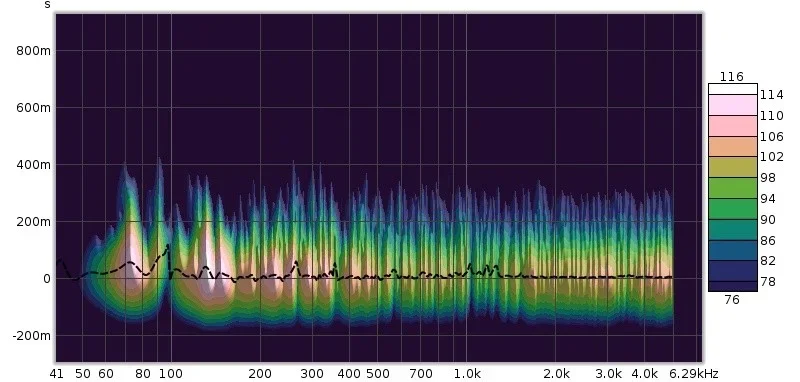800x382 pixels.
Task: Select the teal legend band under 90
Action: pyautogui.click(x=733, y=230)
